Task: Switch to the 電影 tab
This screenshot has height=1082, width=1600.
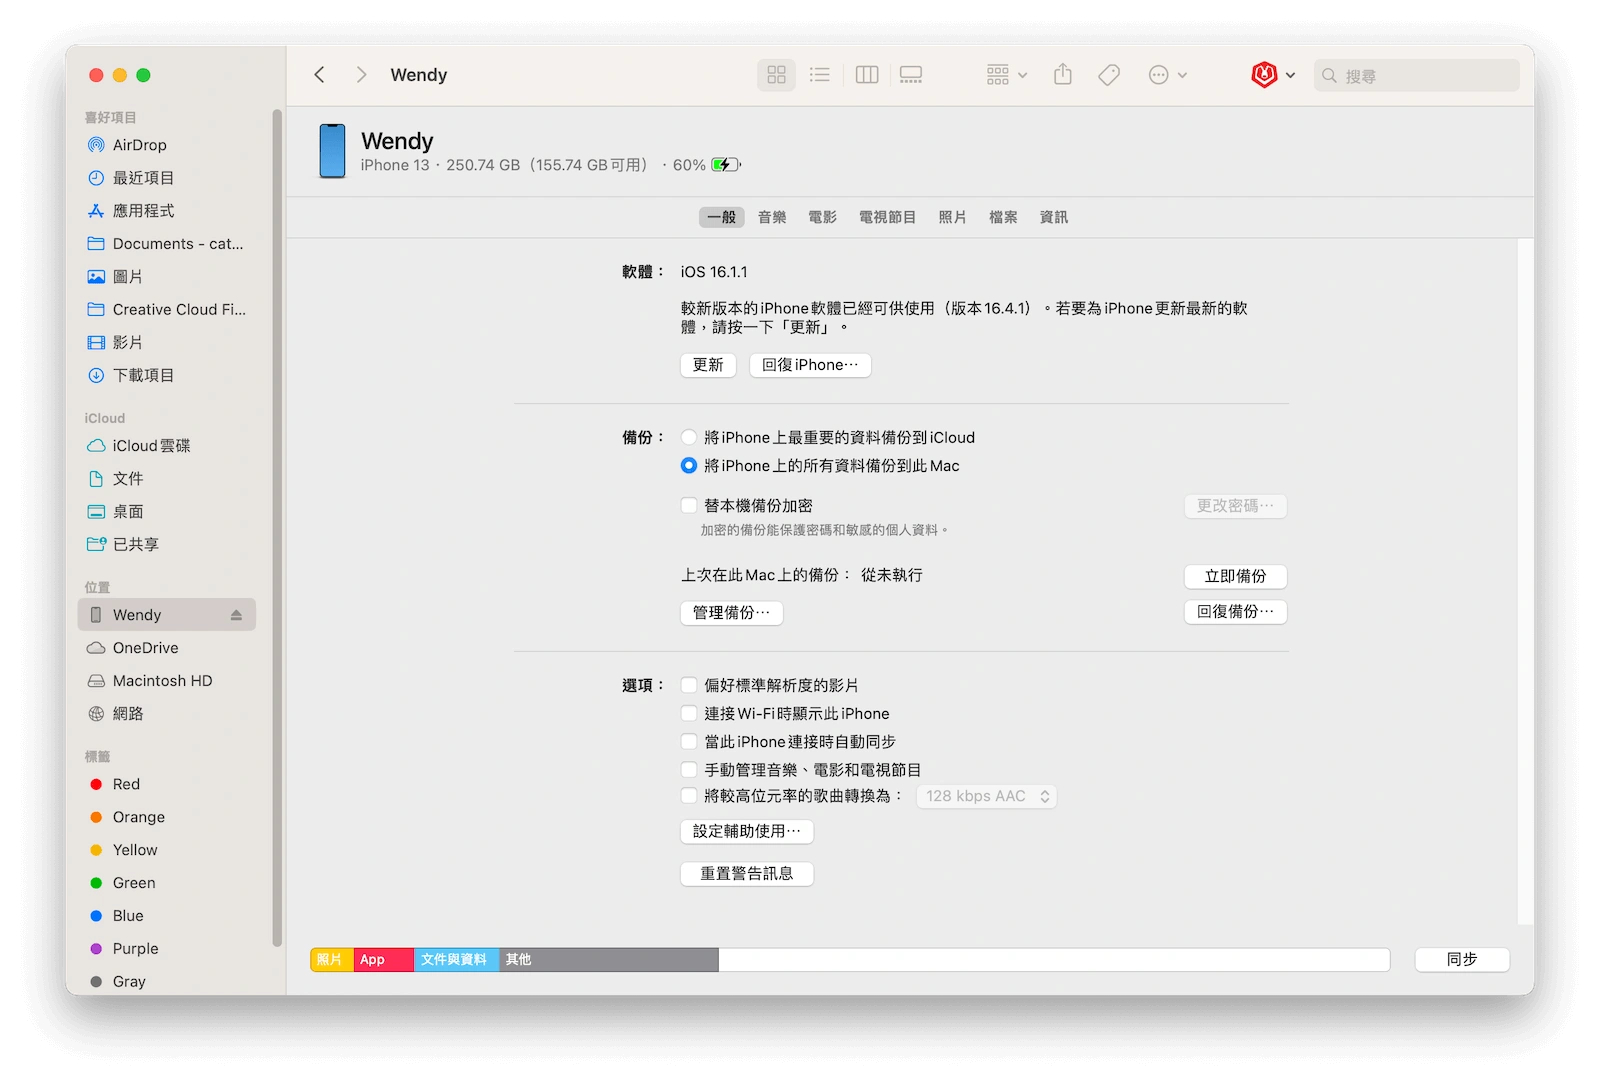Action: point(822,217)
